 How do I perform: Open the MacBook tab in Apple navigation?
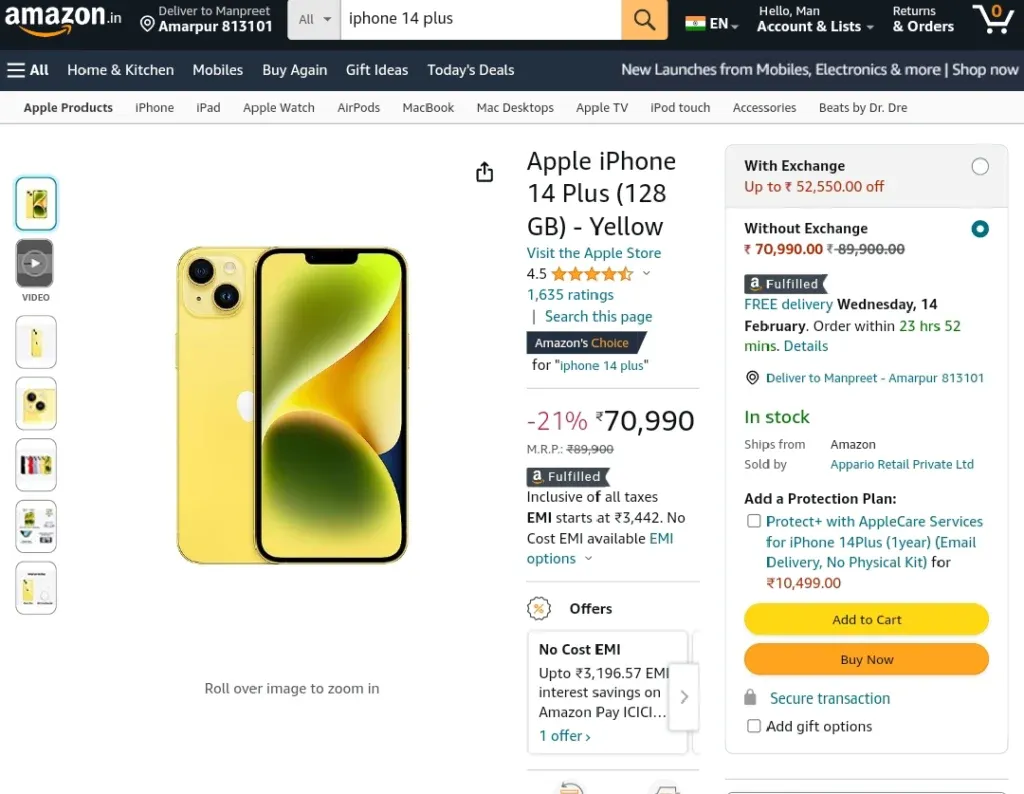click(x=428, y=108)
